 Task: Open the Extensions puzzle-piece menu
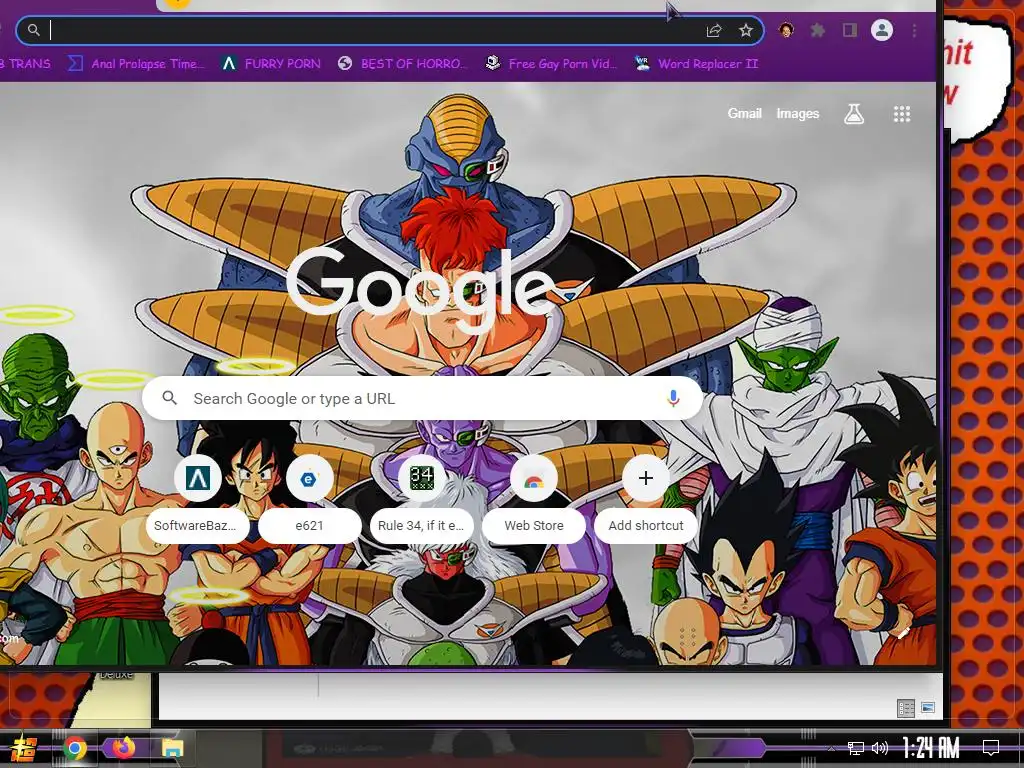click(x=818, y=30)
